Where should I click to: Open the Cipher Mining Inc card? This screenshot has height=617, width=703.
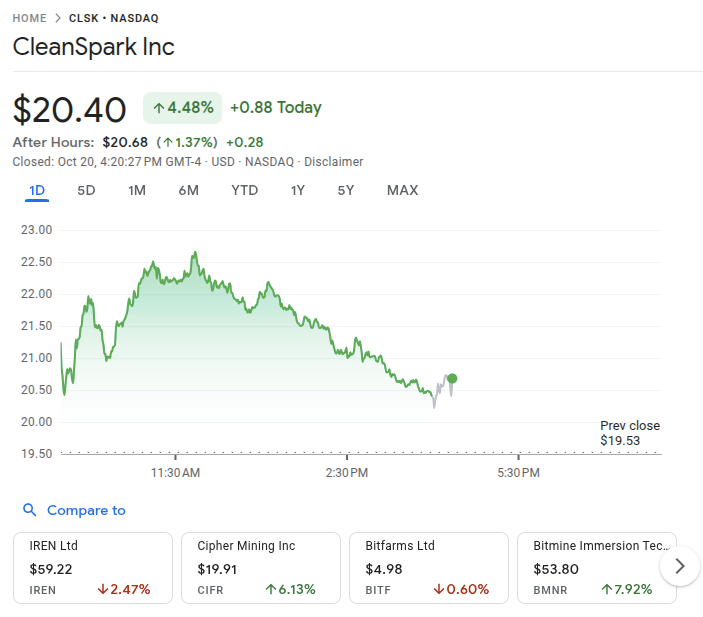[260, 568]
